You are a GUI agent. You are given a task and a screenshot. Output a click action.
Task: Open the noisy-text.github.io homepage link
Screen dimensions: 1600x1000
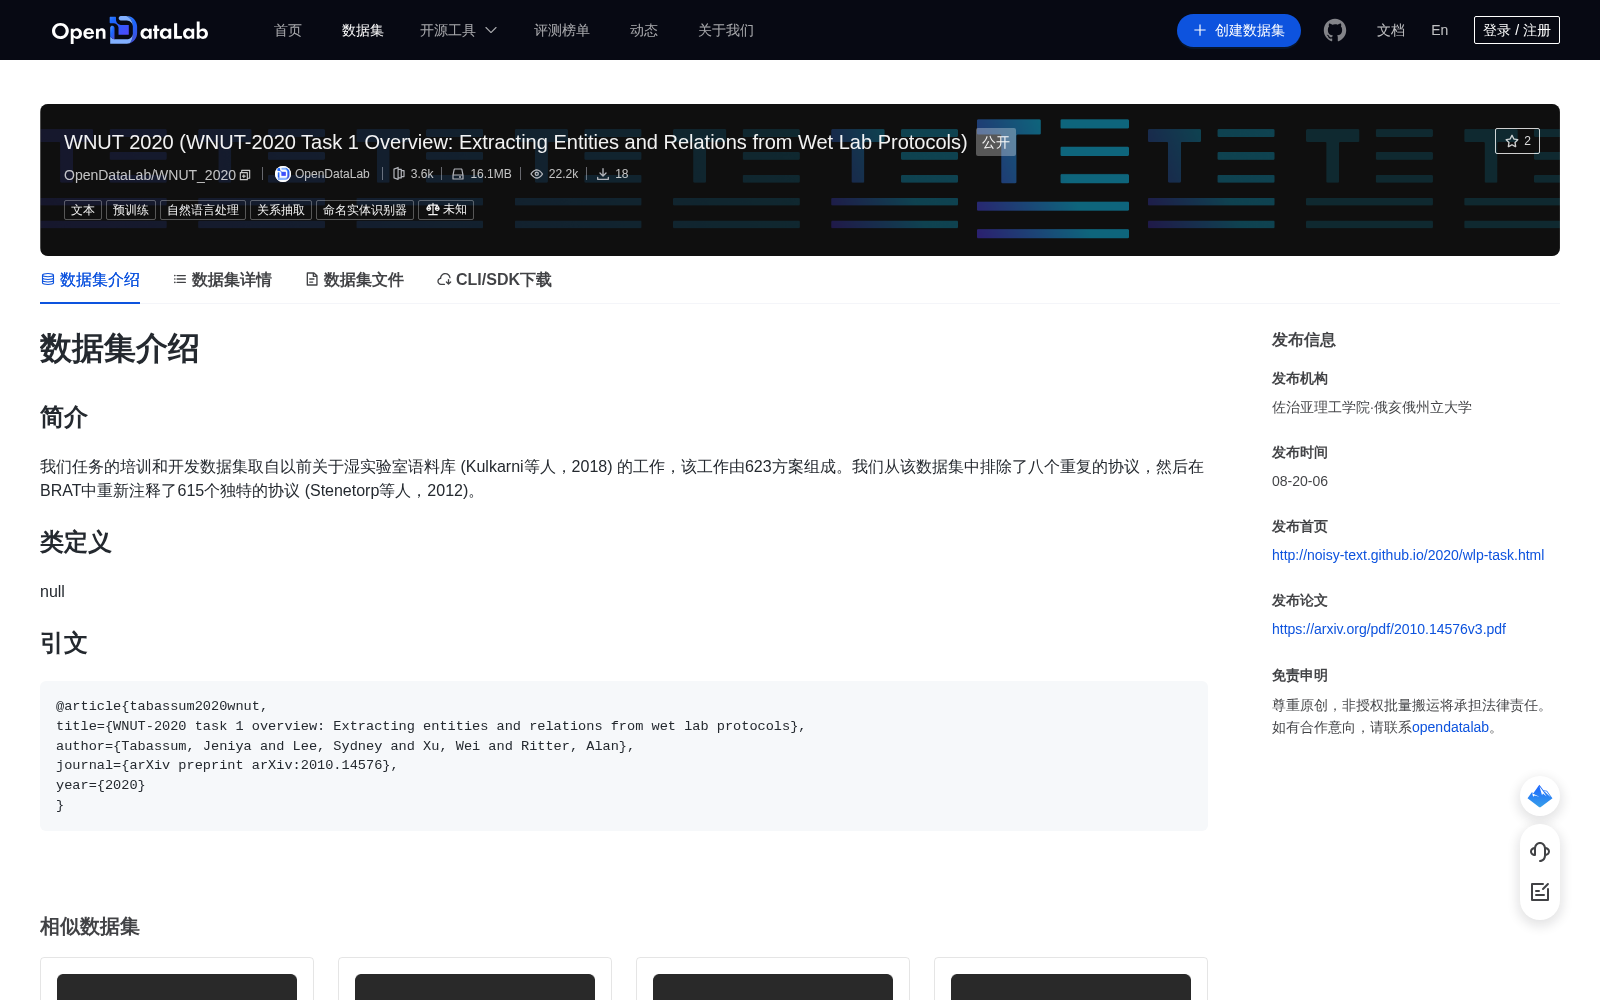coord(1408,555)
